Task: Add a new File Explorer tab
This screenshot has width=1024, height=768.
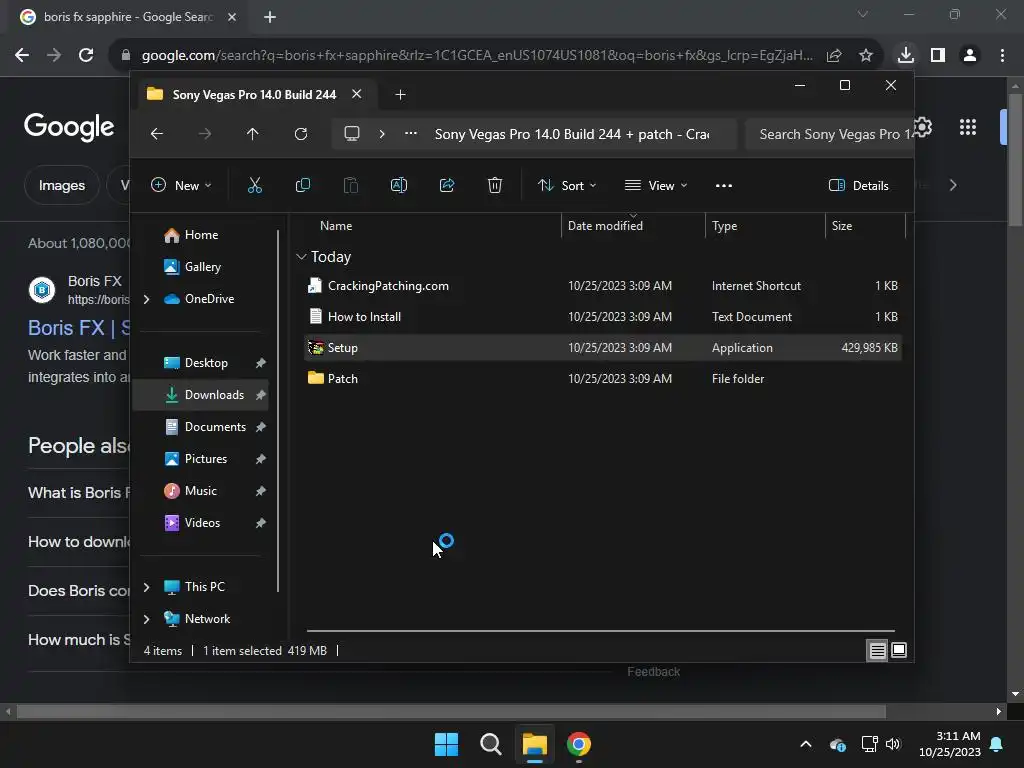Action: point(400,95)
